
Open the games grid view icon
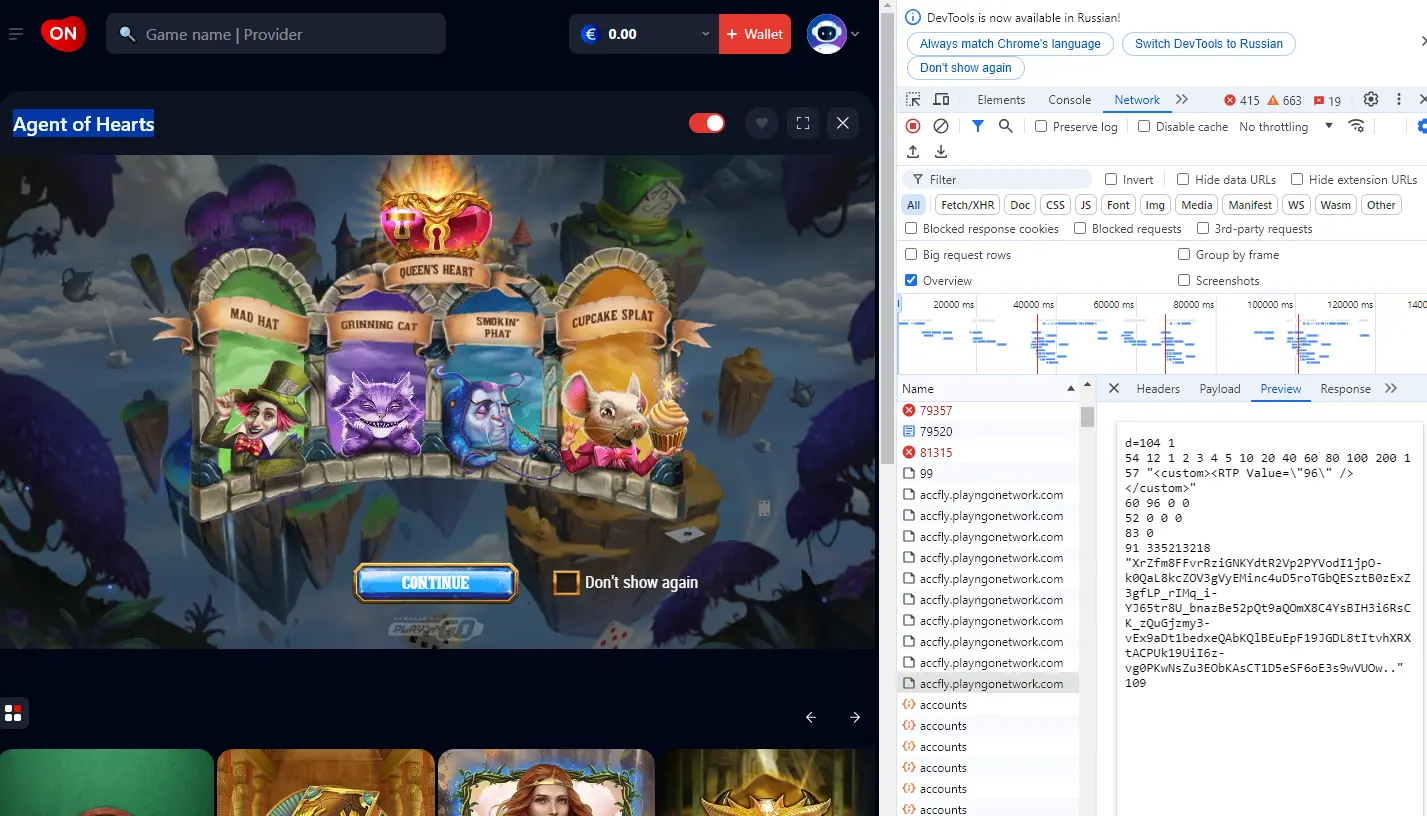click(x=13, y=713)
